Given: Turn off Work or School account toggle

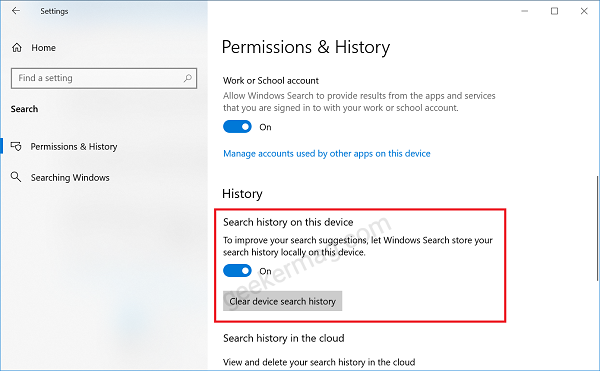Looking at the screenshot, I should coord(237,127).
